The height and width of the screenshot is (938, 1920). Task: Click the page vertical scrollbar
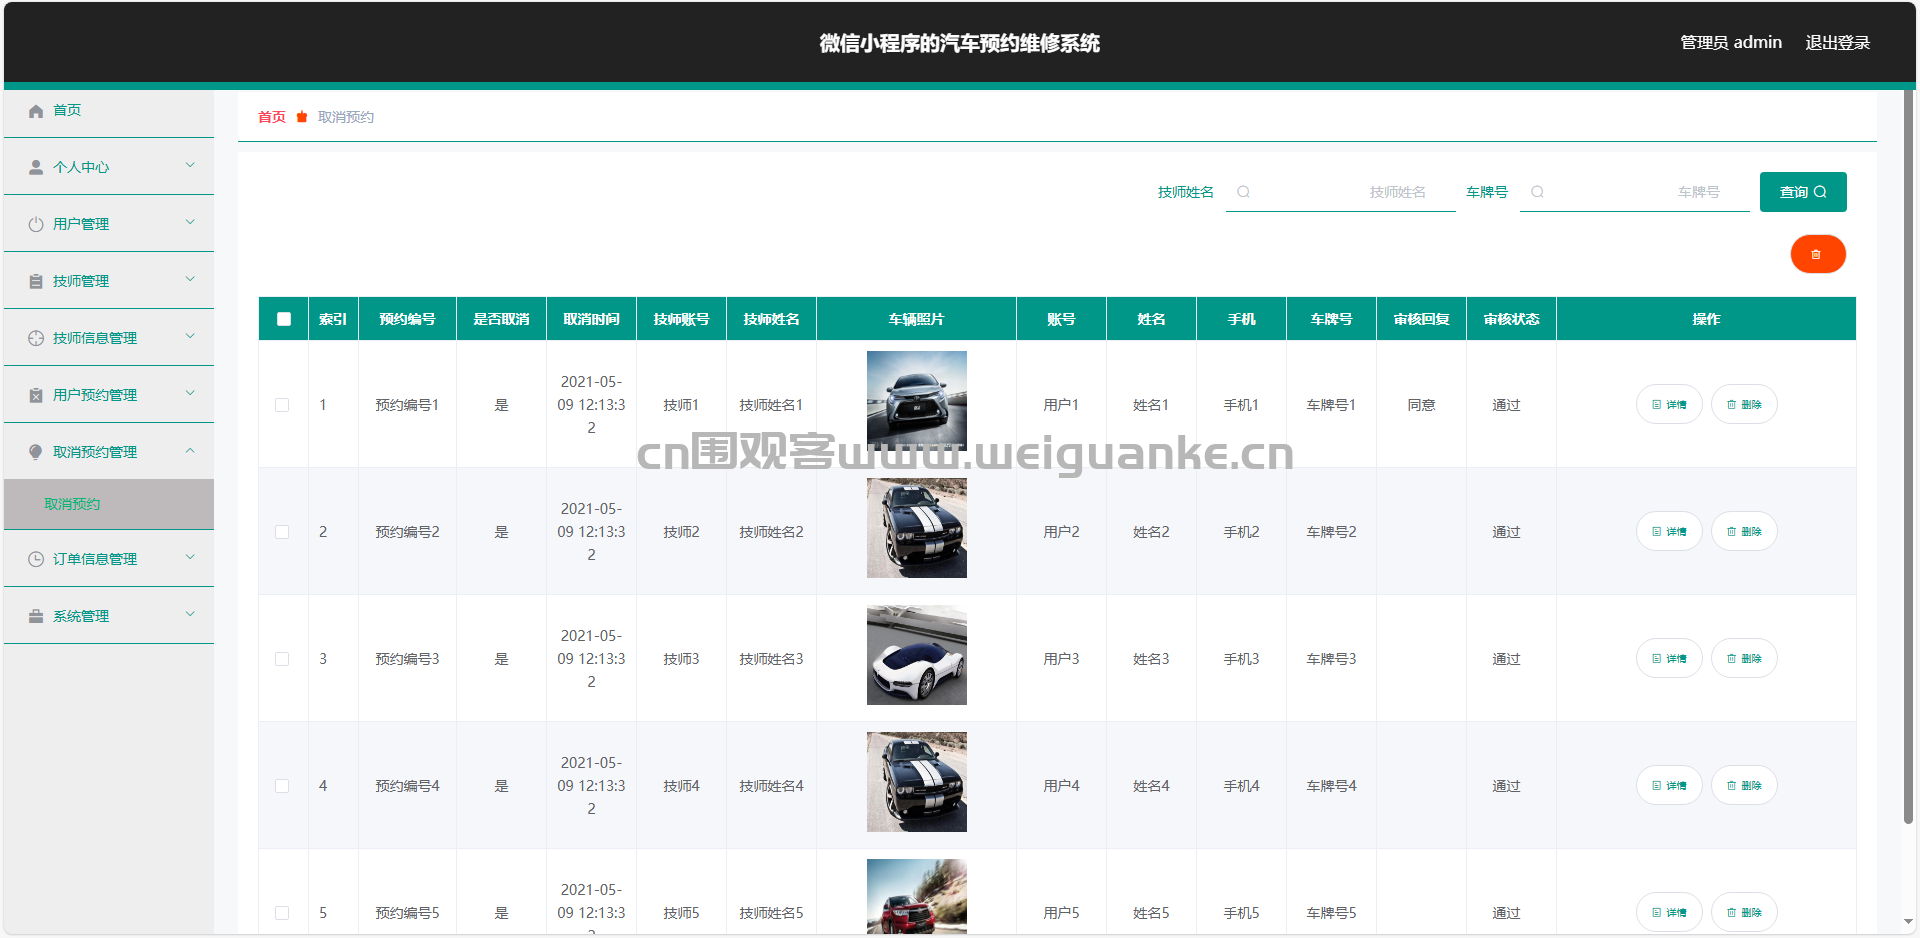tap(1908, 457)
